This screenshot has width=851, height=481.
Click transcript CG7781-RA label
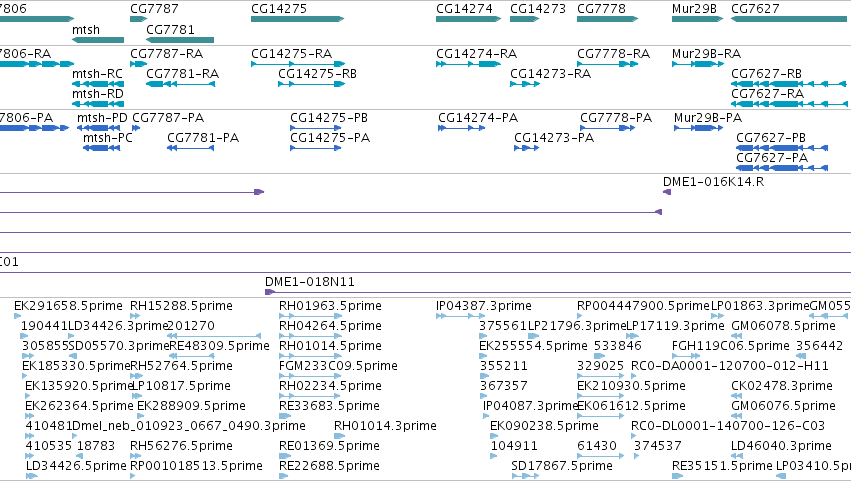point(183,74)
